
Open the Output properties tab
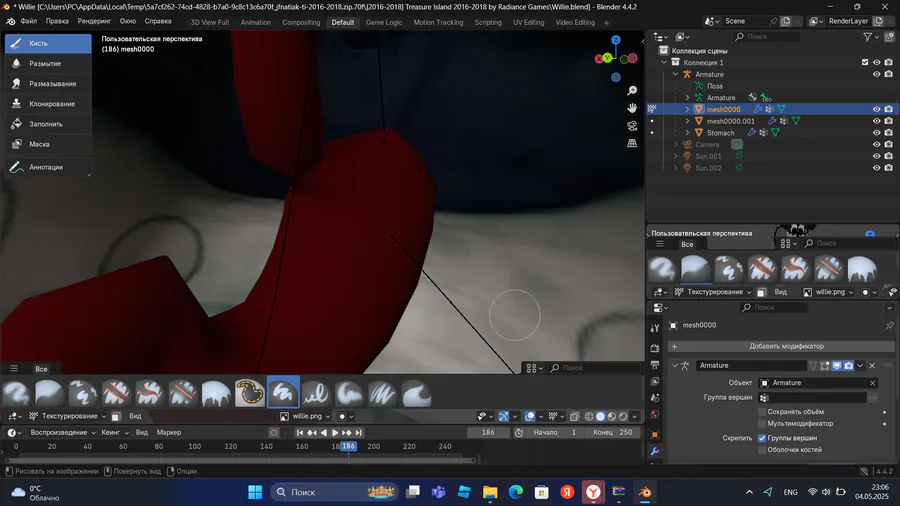655,365
